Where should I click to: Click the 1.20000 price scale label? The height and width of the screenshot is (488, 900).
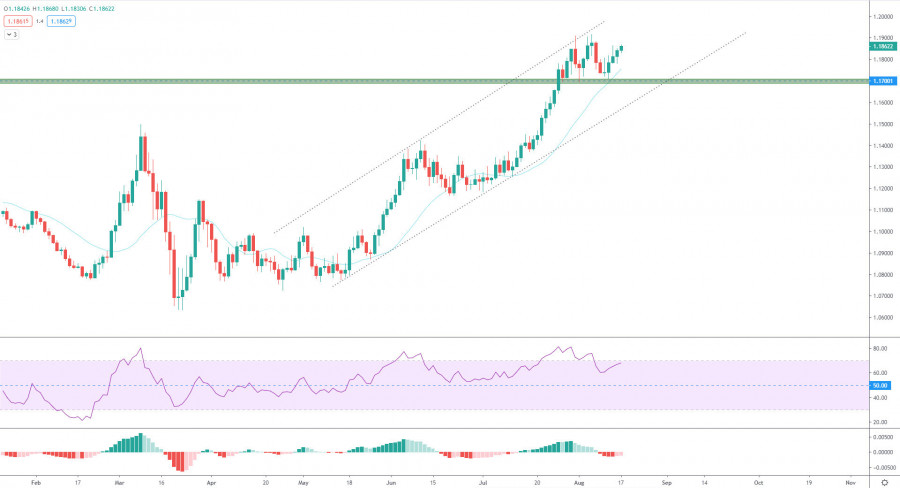point(882,17)
